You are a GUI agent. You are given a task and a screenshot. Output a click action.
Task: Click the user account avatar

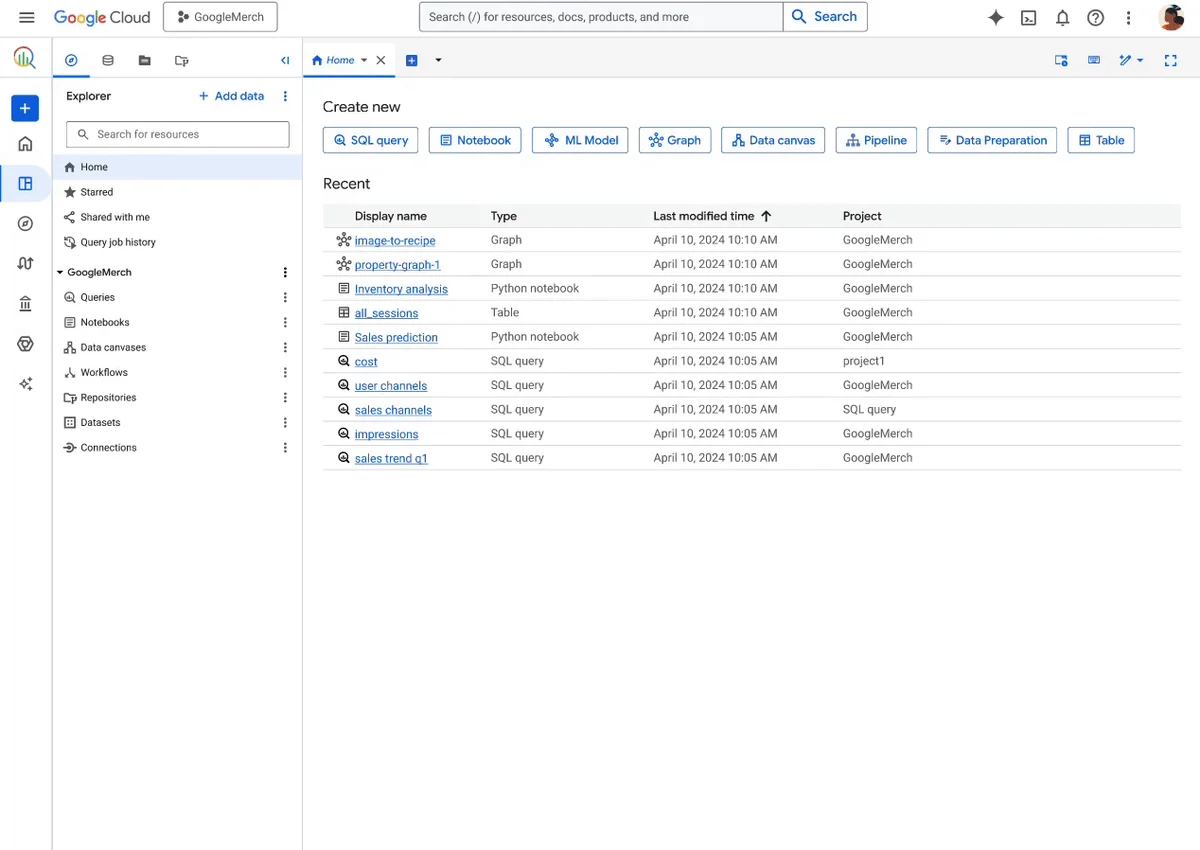tap(1171, 17)
